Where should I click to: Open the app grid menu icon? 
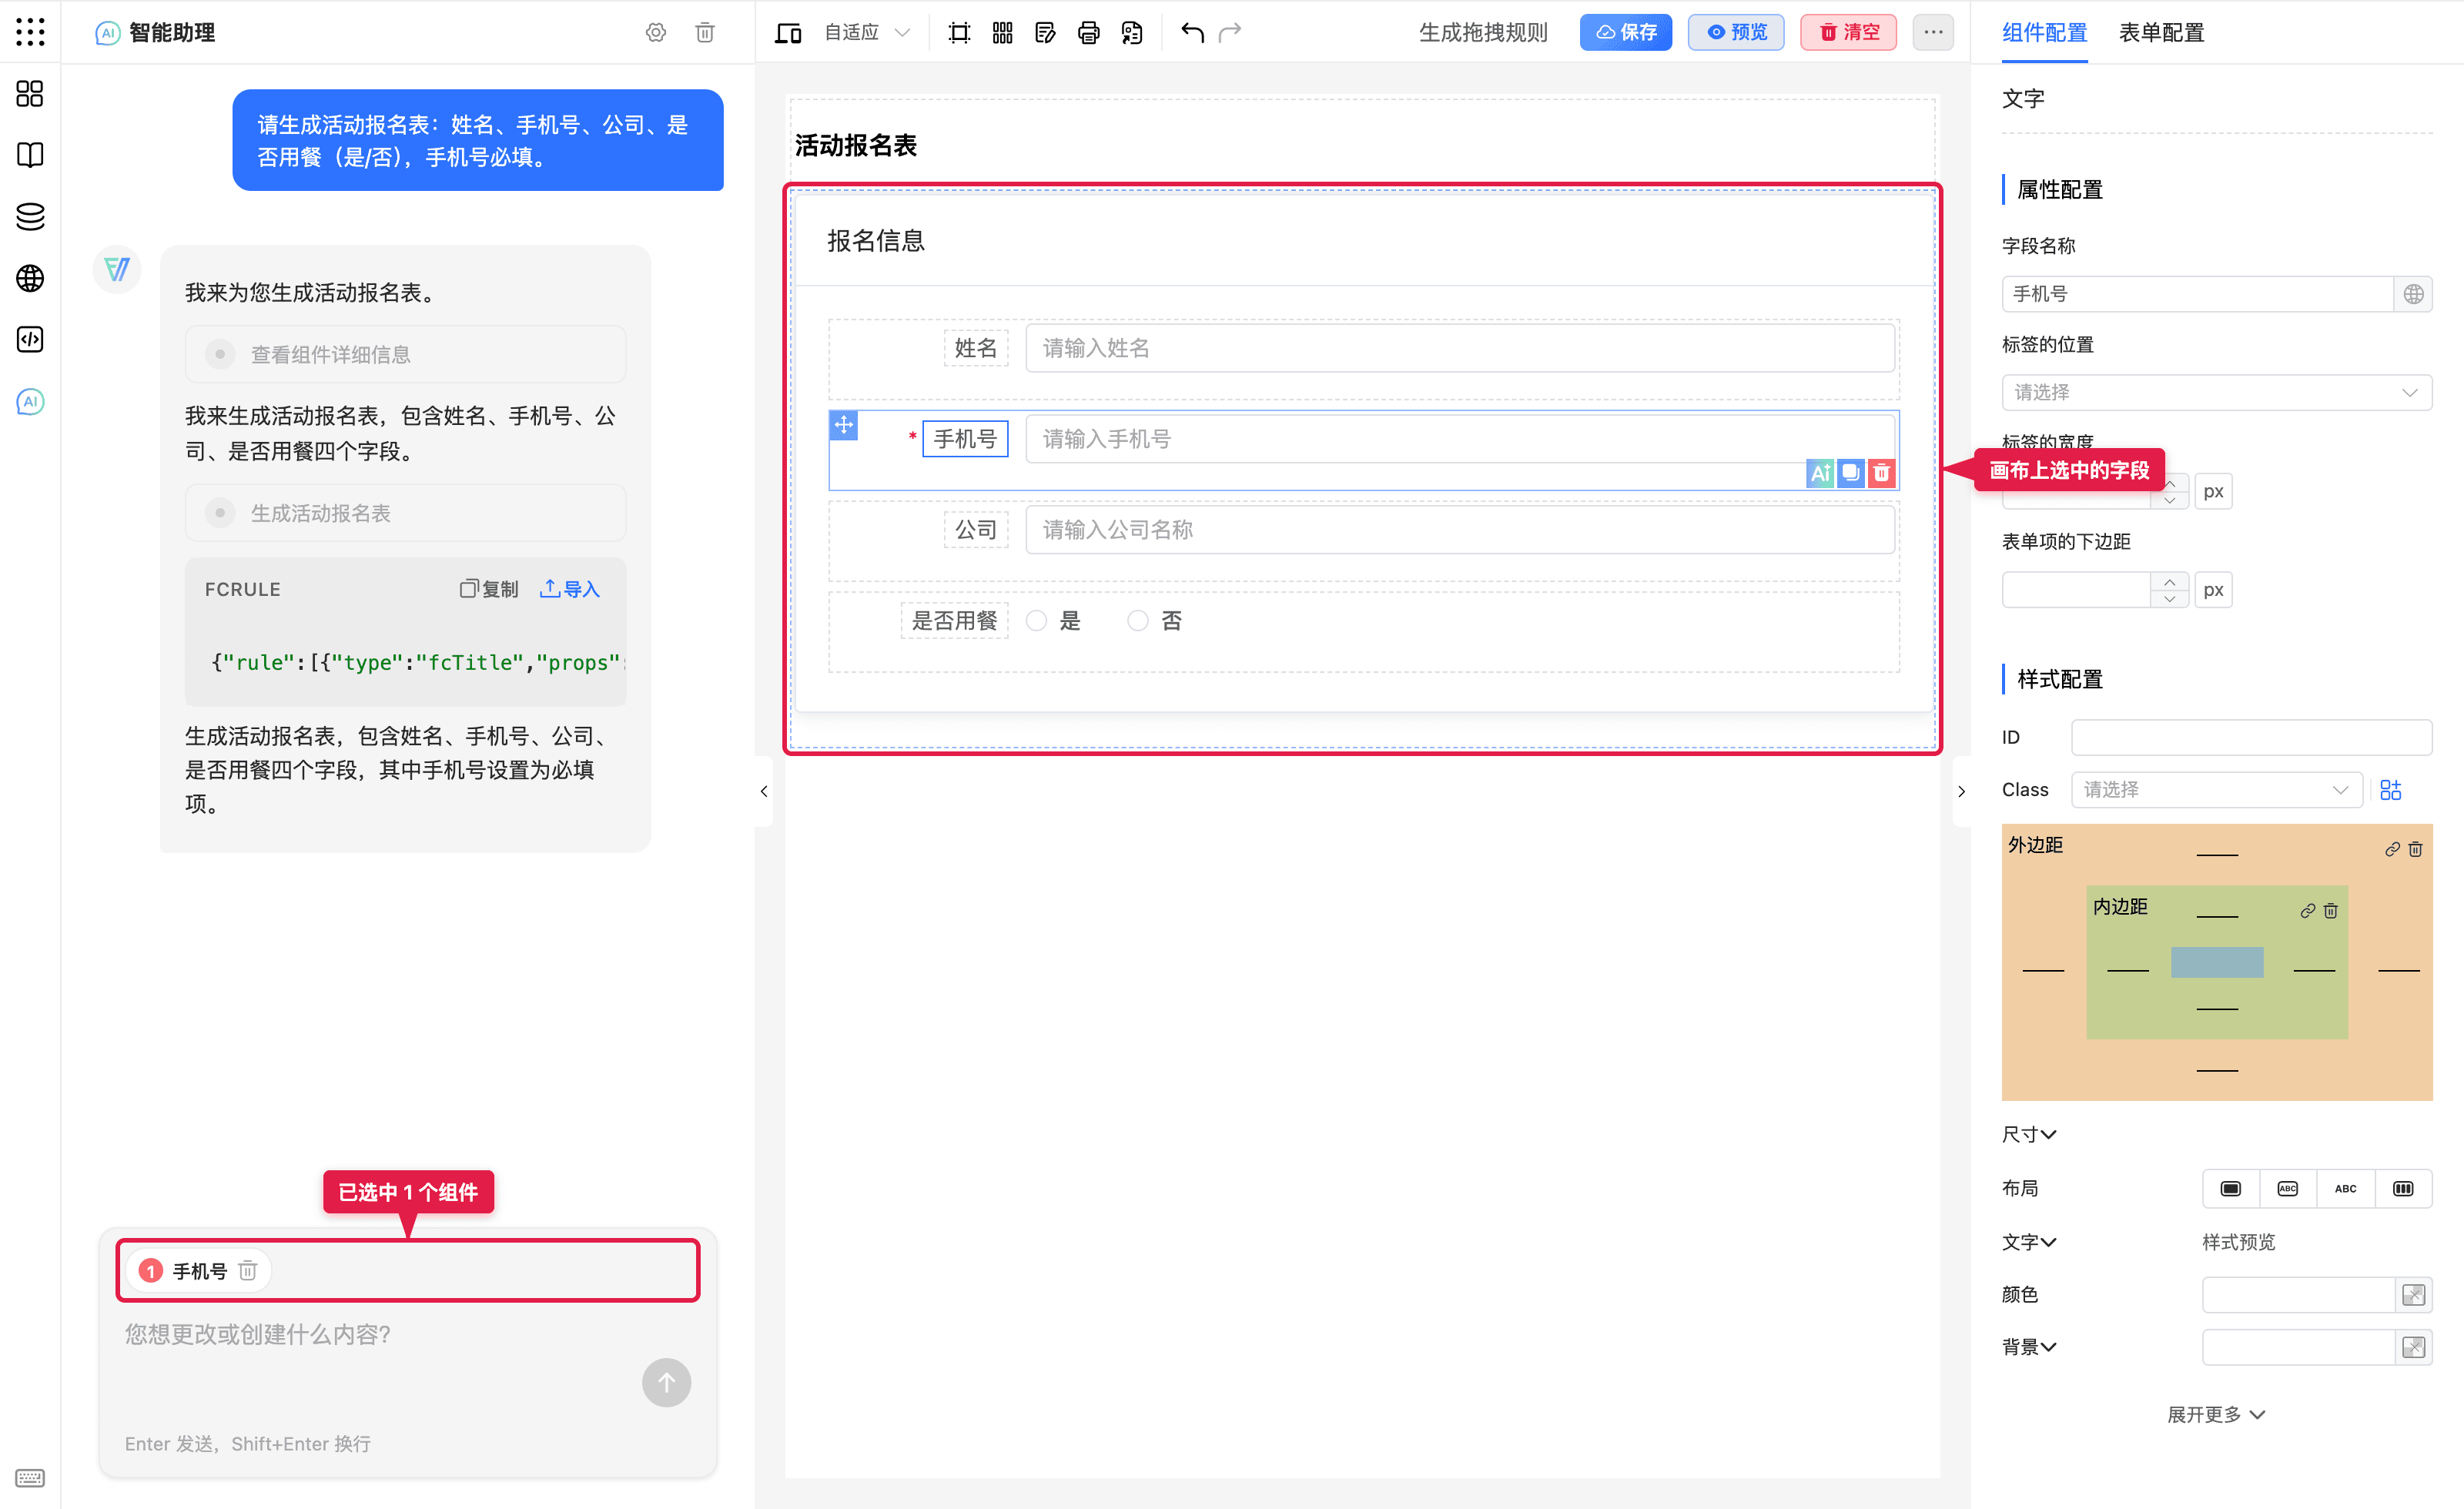(30, 32)
